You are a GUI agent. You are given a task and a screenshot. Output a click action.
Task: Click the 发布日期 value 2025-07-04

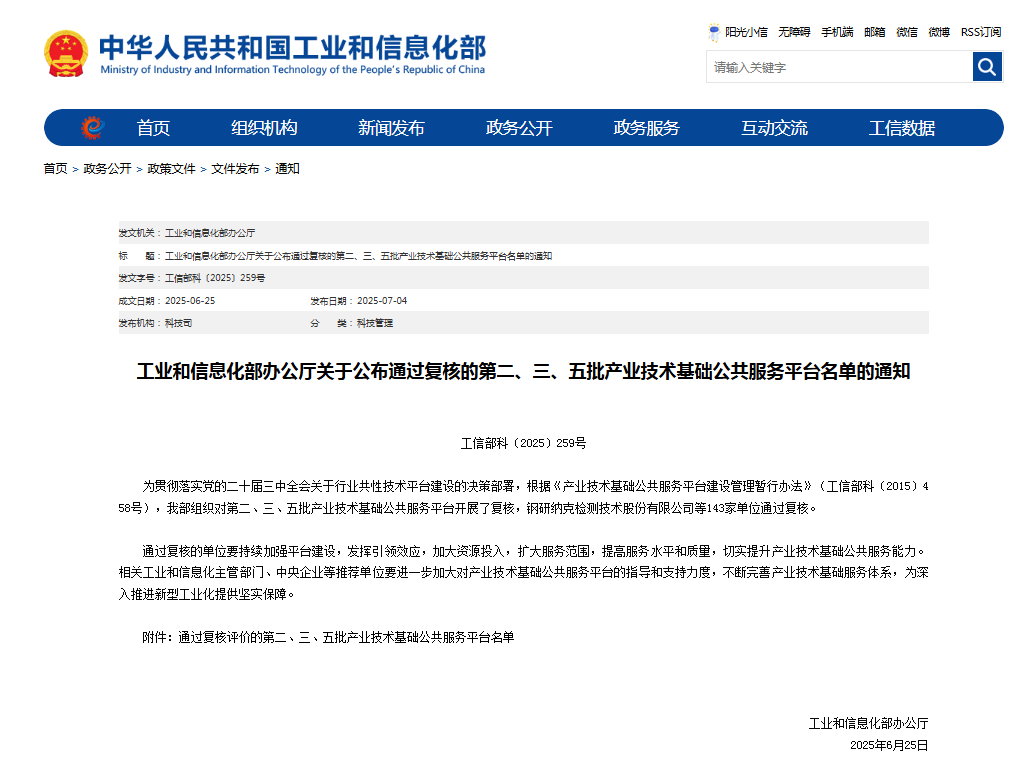click(382, 301)
